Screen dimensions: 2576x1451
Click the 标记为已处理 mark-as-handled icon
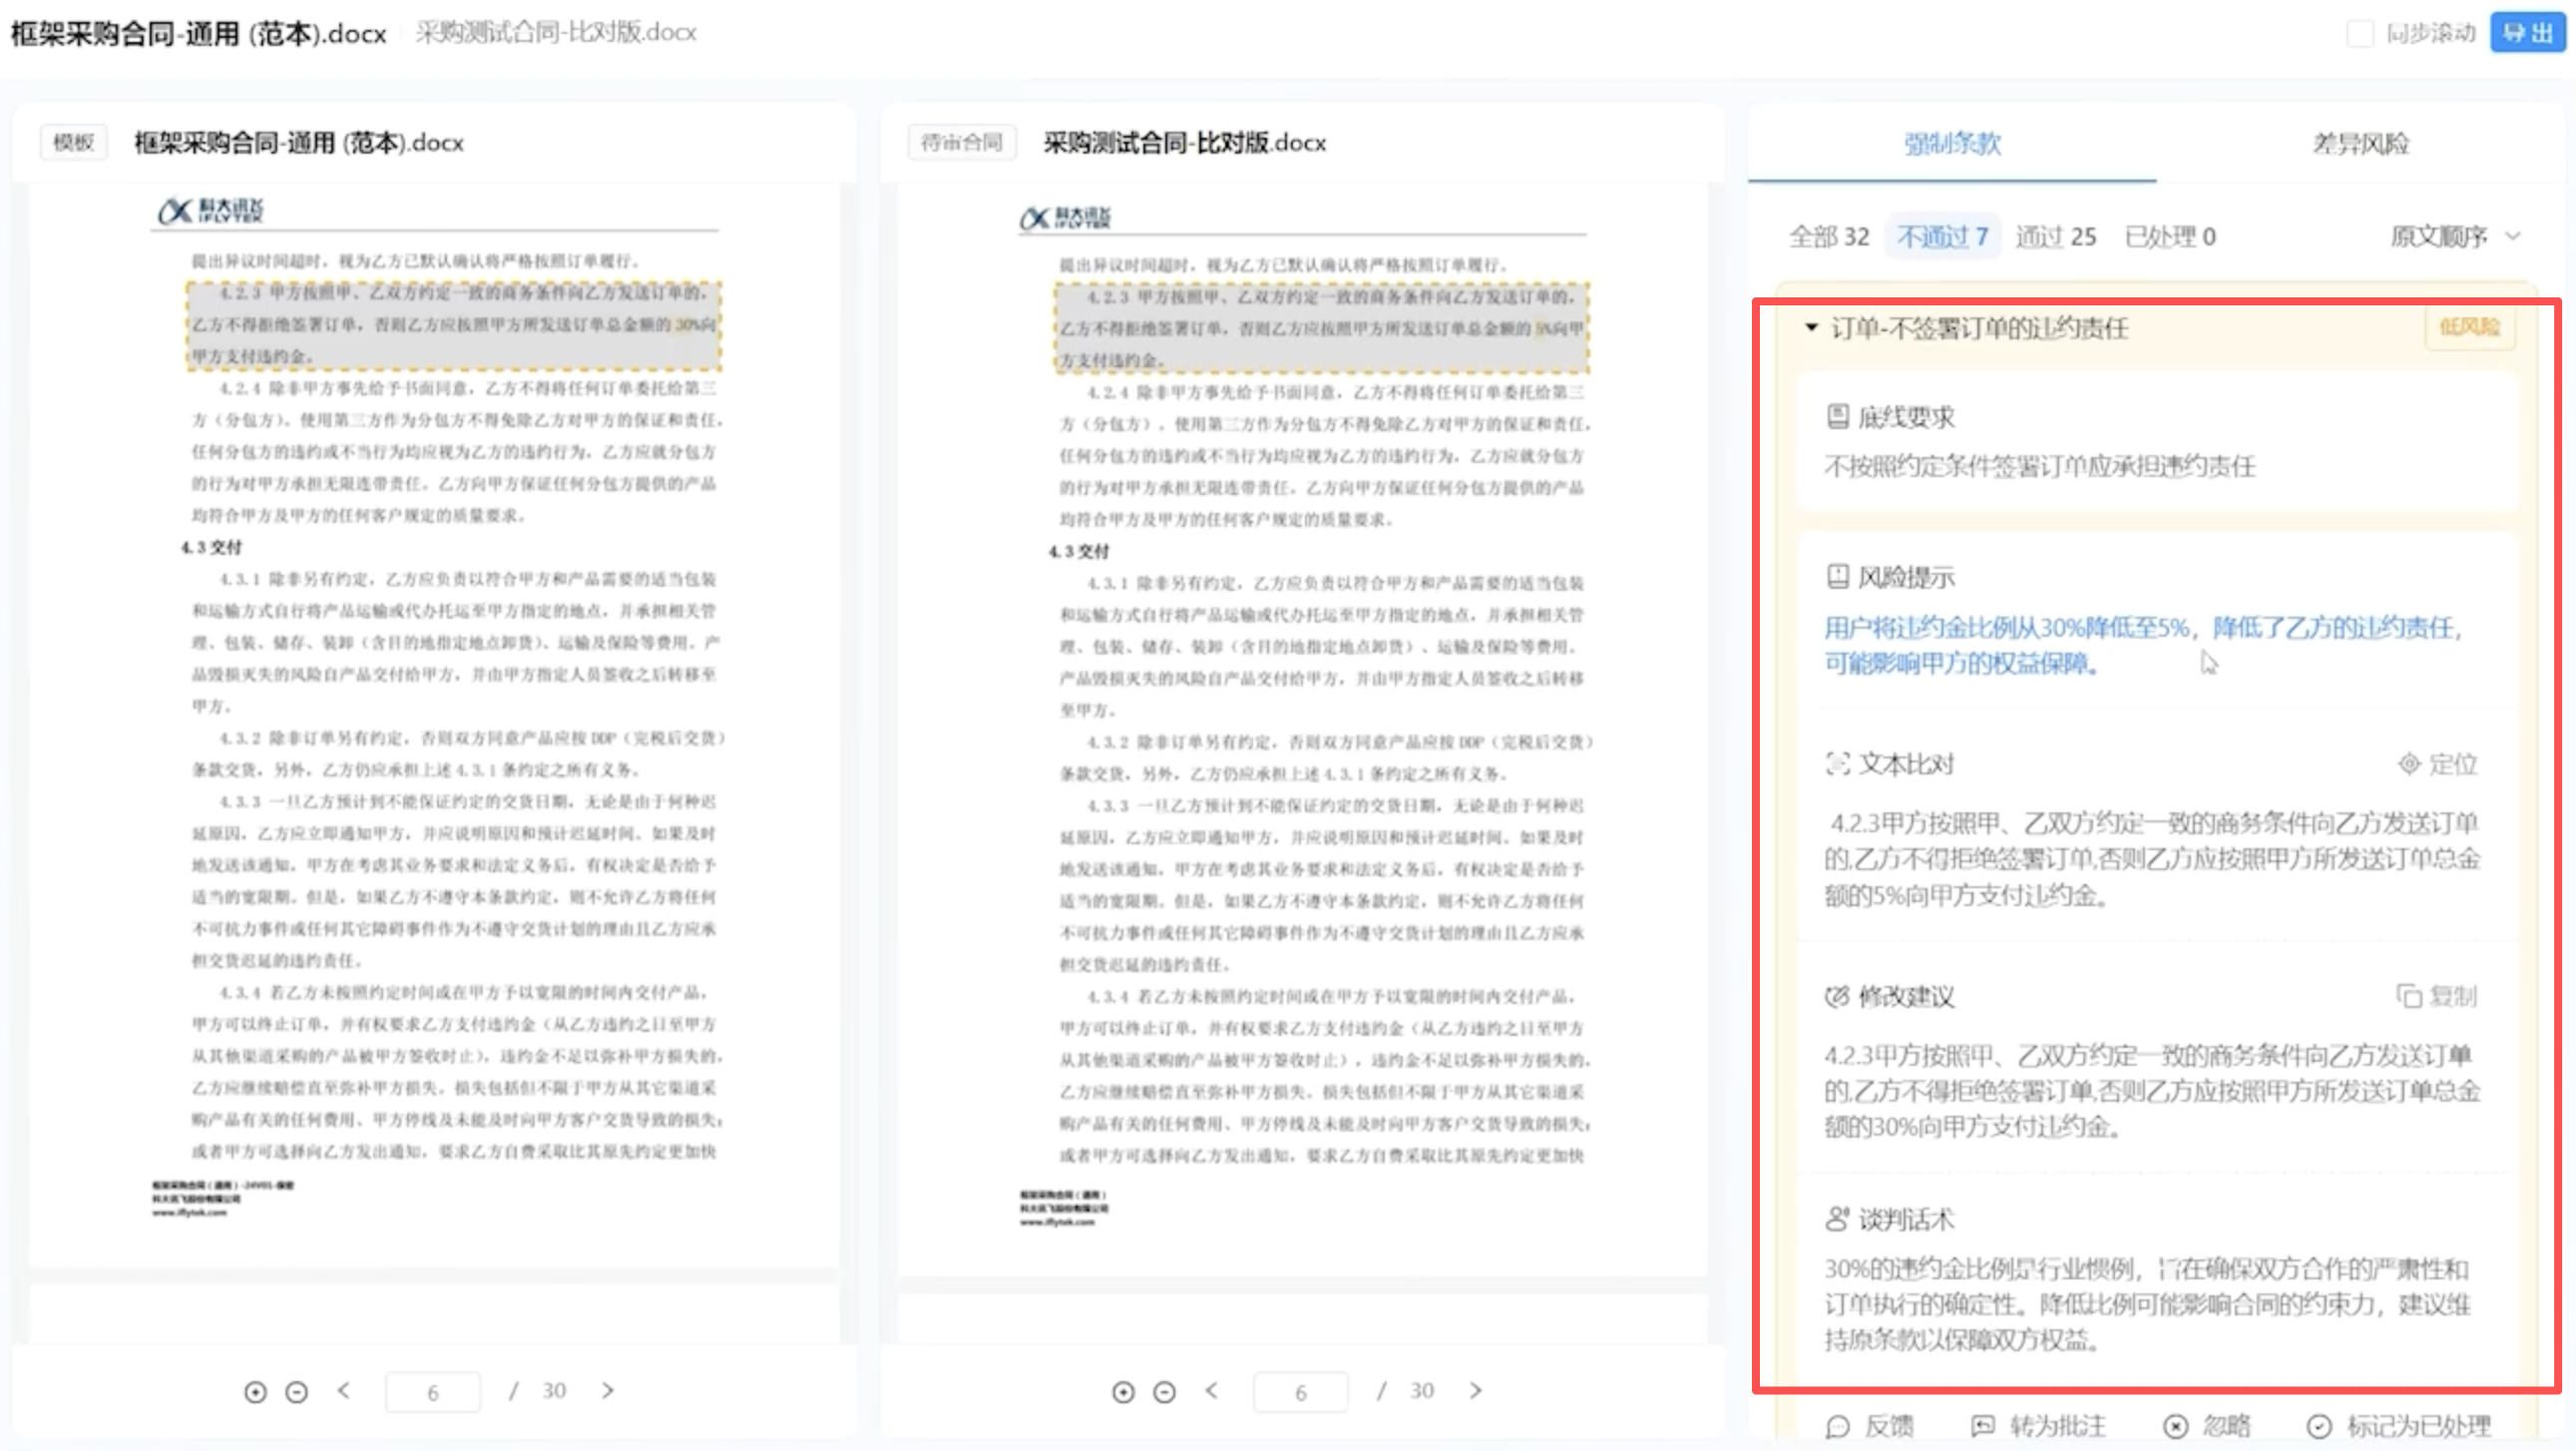tap(2324, 1427)
